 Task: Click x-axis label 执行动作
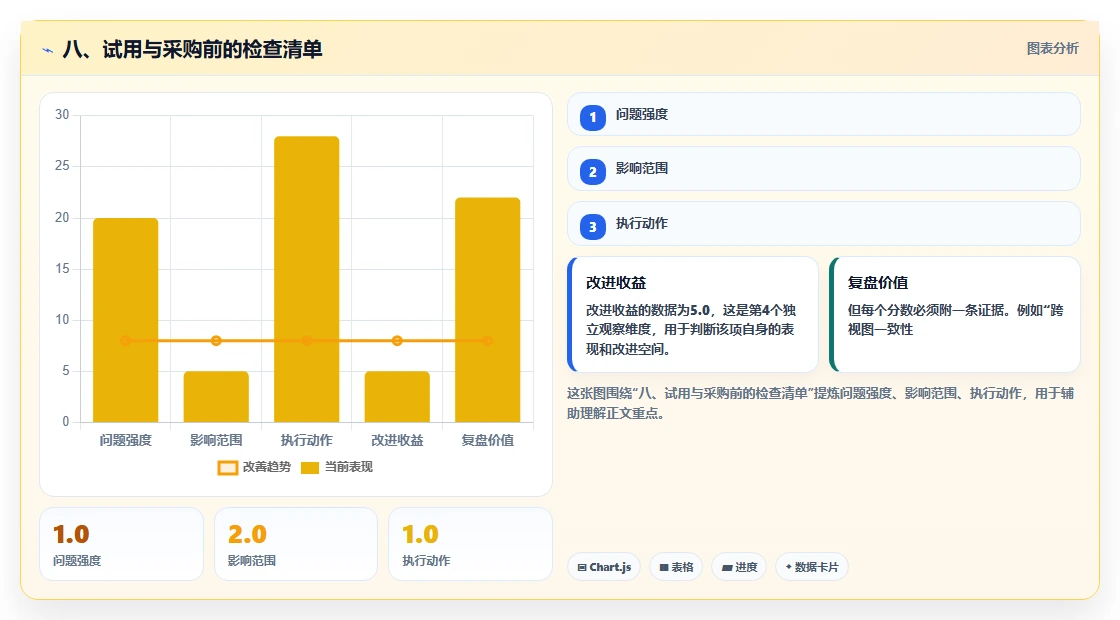click(x=306, y=440)
